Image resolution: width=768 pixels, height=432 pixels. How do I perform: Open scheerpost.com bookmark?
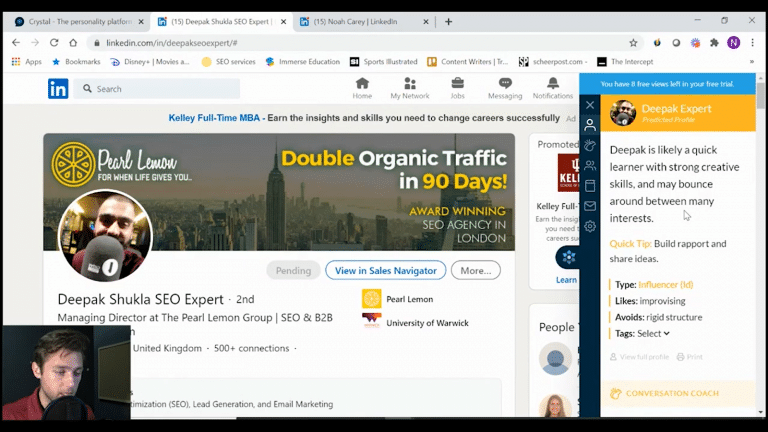point(553,62)
